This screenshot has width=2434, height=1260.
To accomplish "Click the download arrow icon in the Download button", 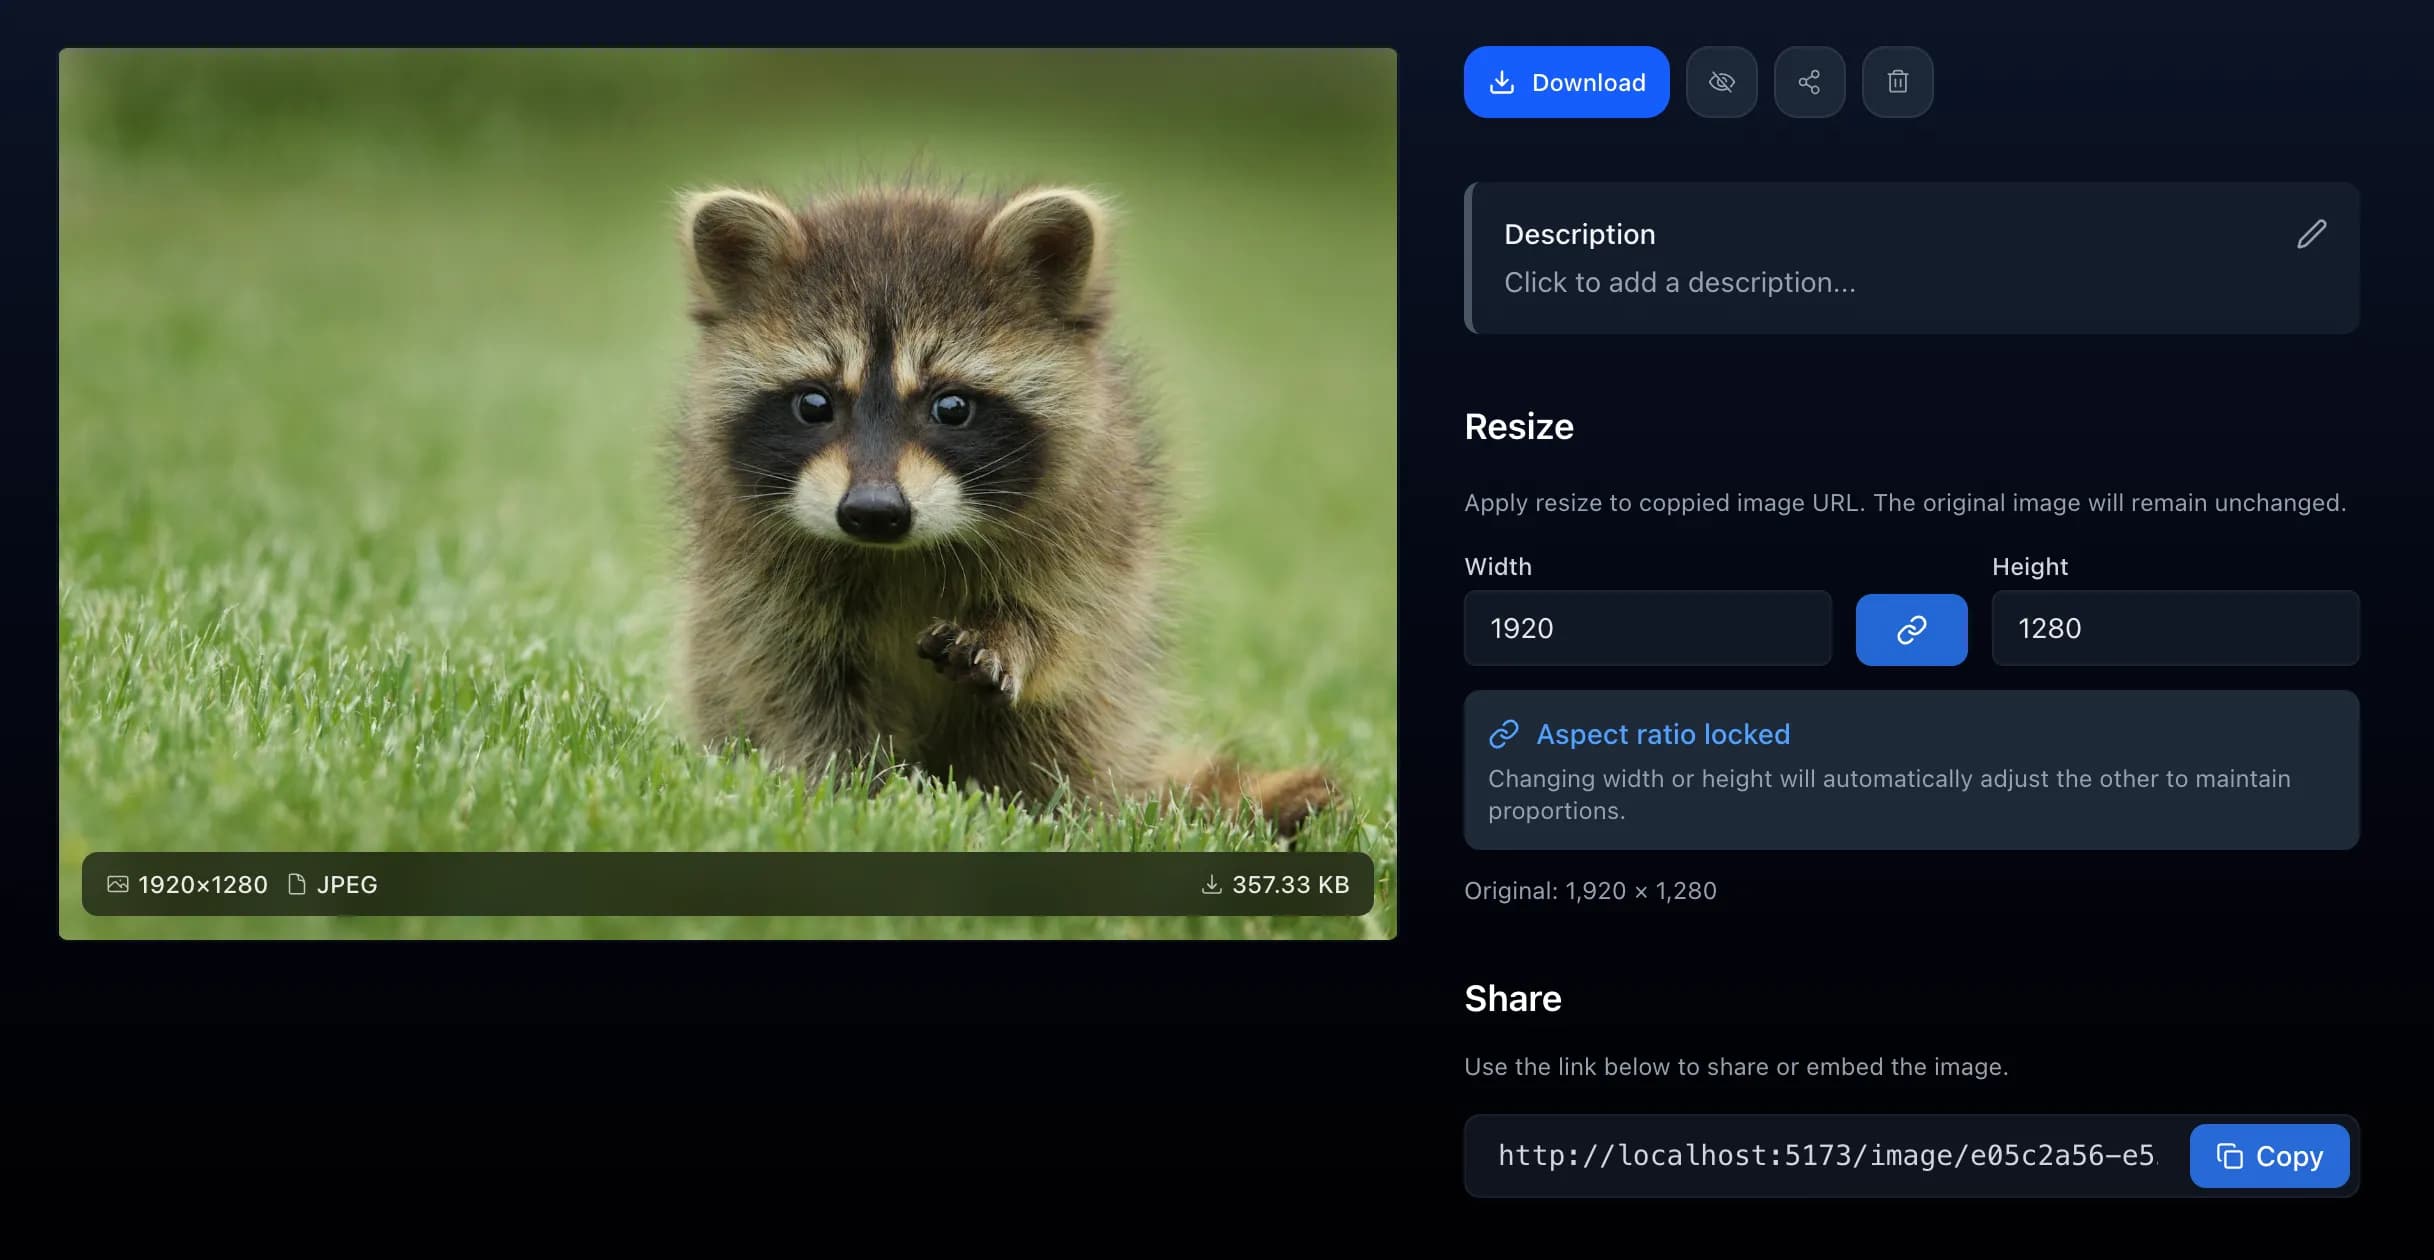I will (1502, 82).
